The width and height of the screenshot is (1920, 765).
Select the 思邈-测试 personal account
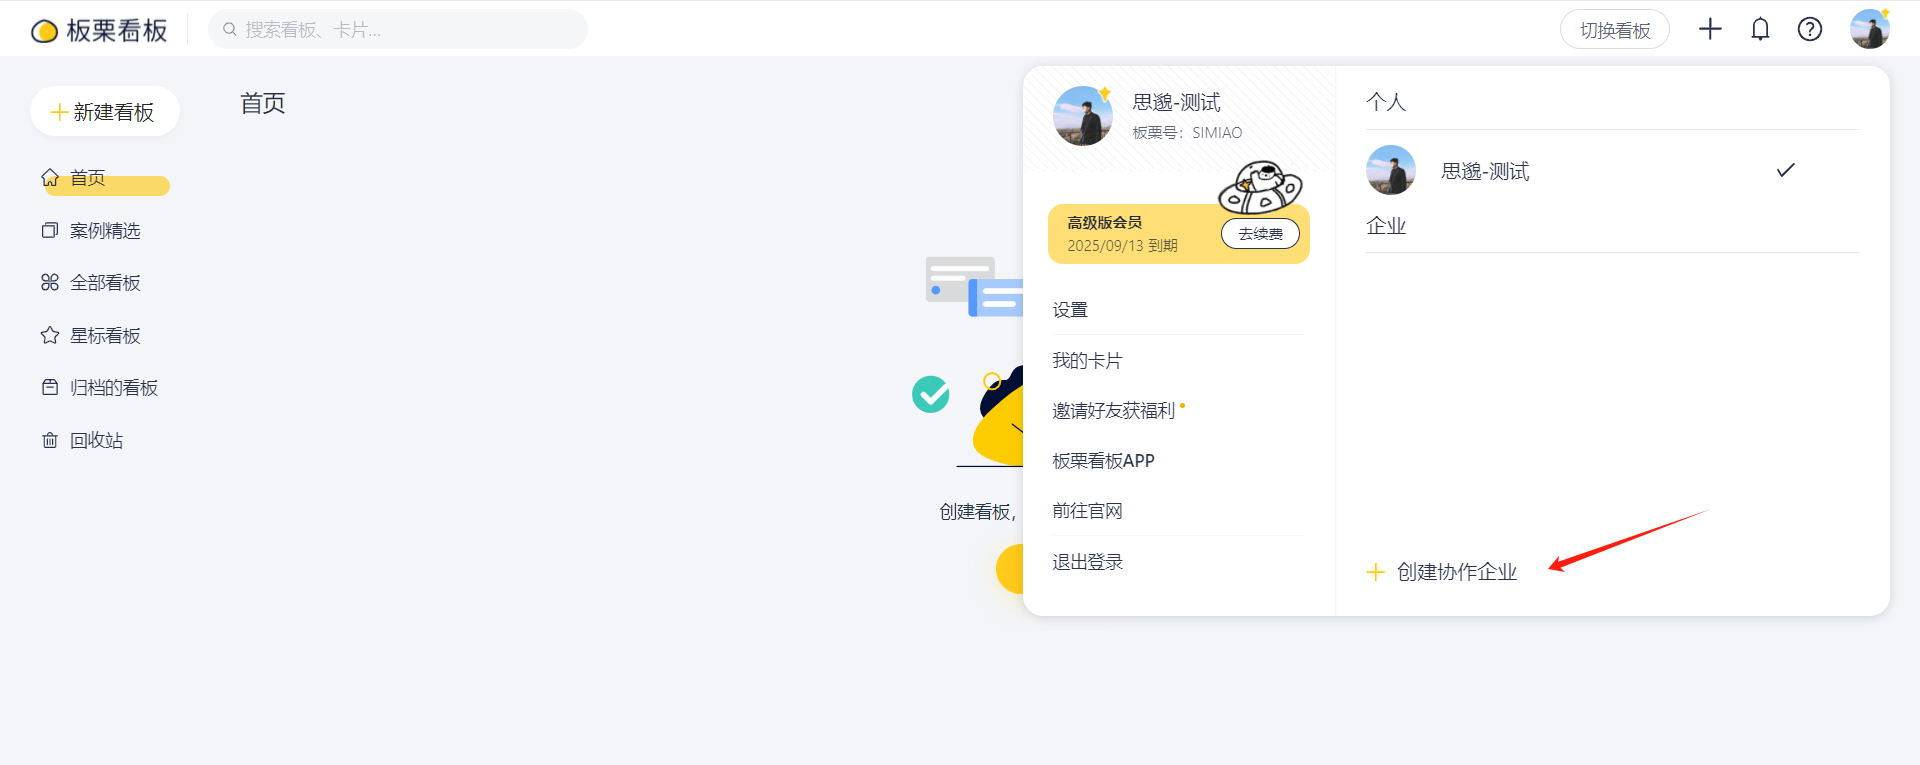point(1484,171)
